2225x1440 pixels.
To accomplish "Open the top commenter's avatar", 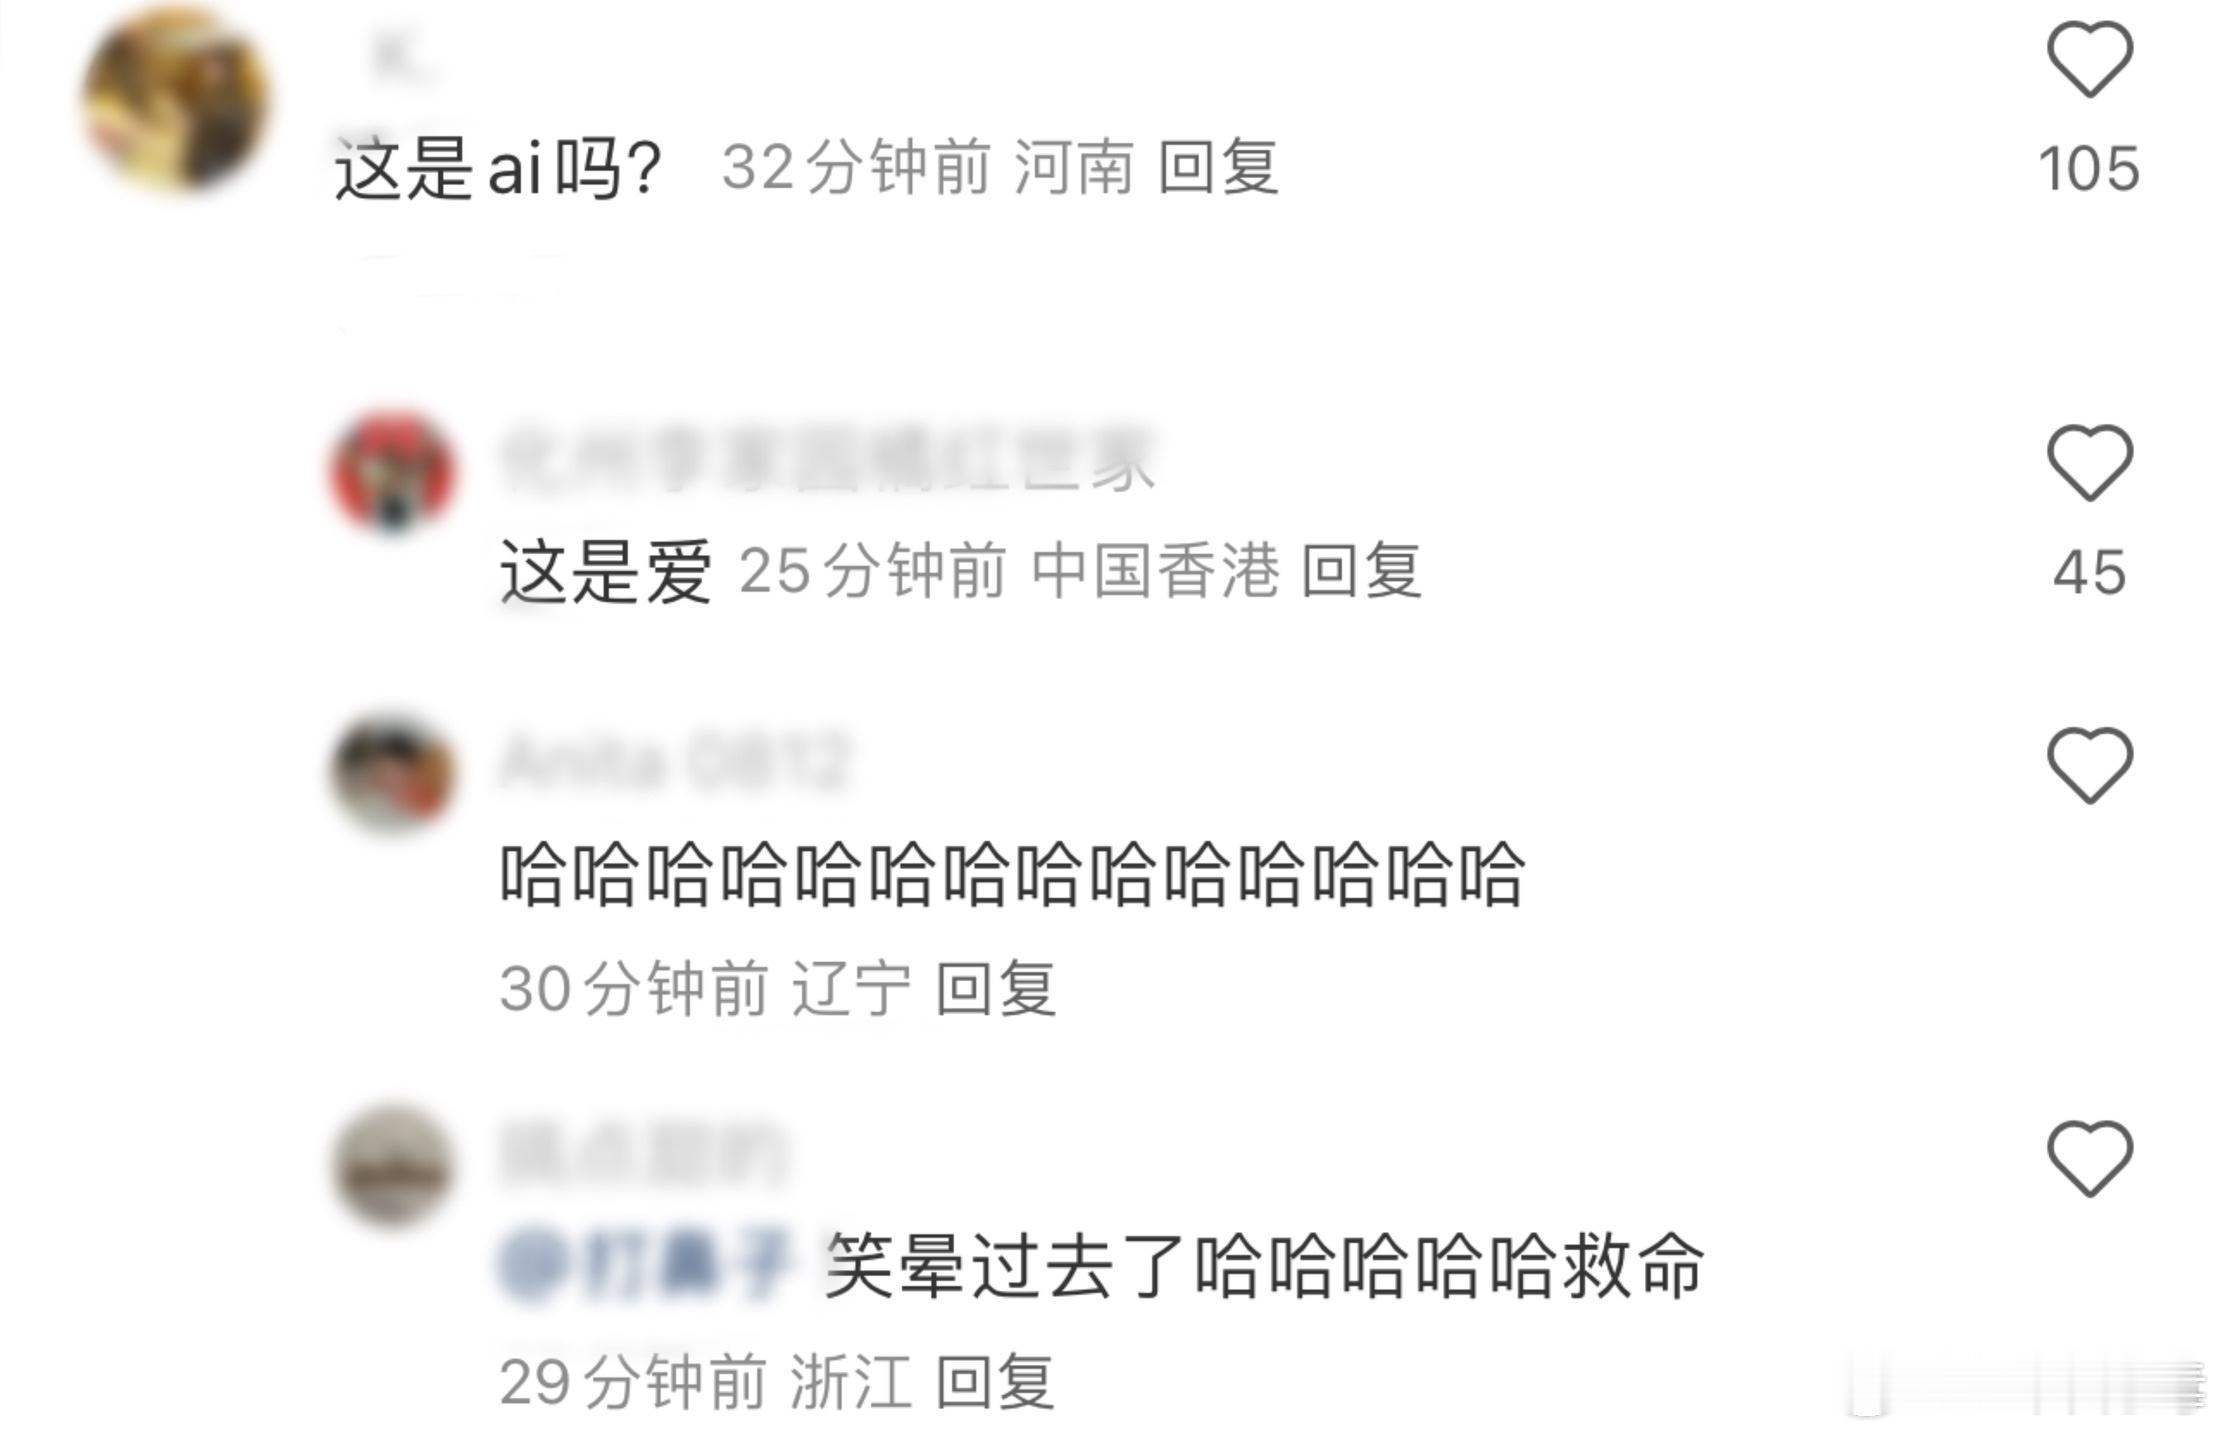I will coord(177,97).
